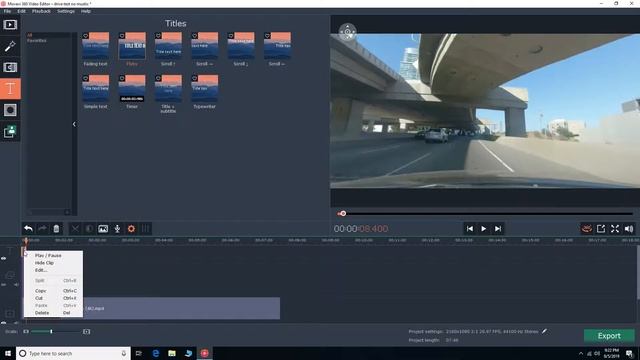
Task: Select the Fading text title thumbnail
Action: tap(96, 46)
